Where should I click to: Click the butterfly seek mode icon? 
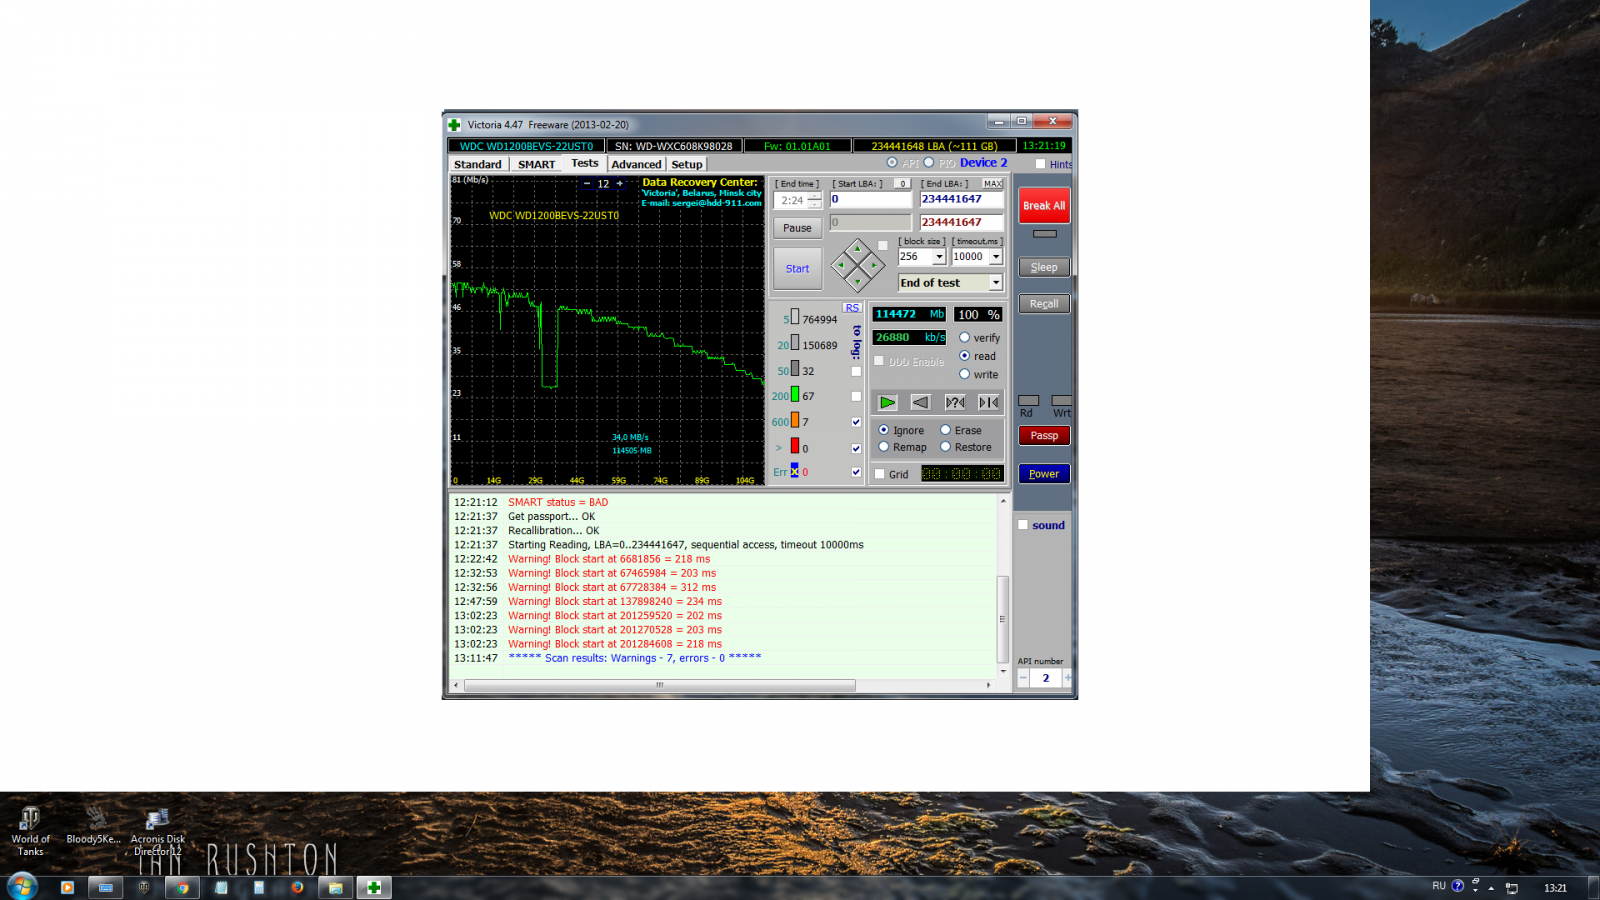(989, 402)
